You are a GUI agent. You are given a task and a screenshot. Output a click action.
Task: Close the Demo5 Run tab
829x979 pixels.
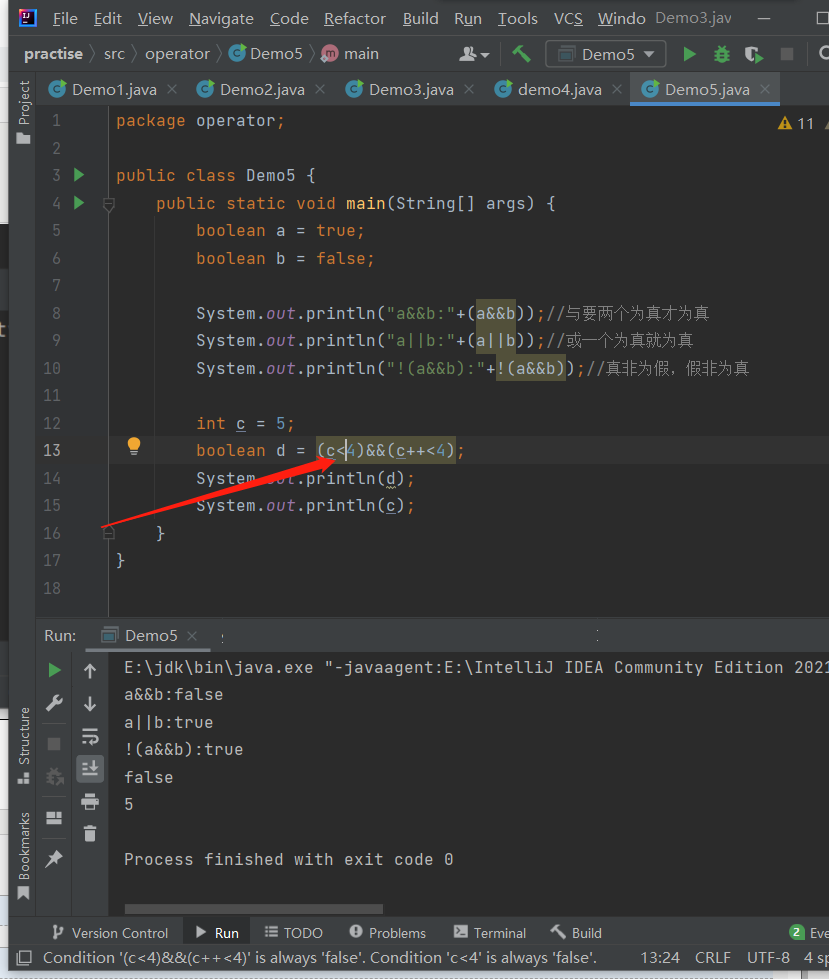[x=192, y=636]
